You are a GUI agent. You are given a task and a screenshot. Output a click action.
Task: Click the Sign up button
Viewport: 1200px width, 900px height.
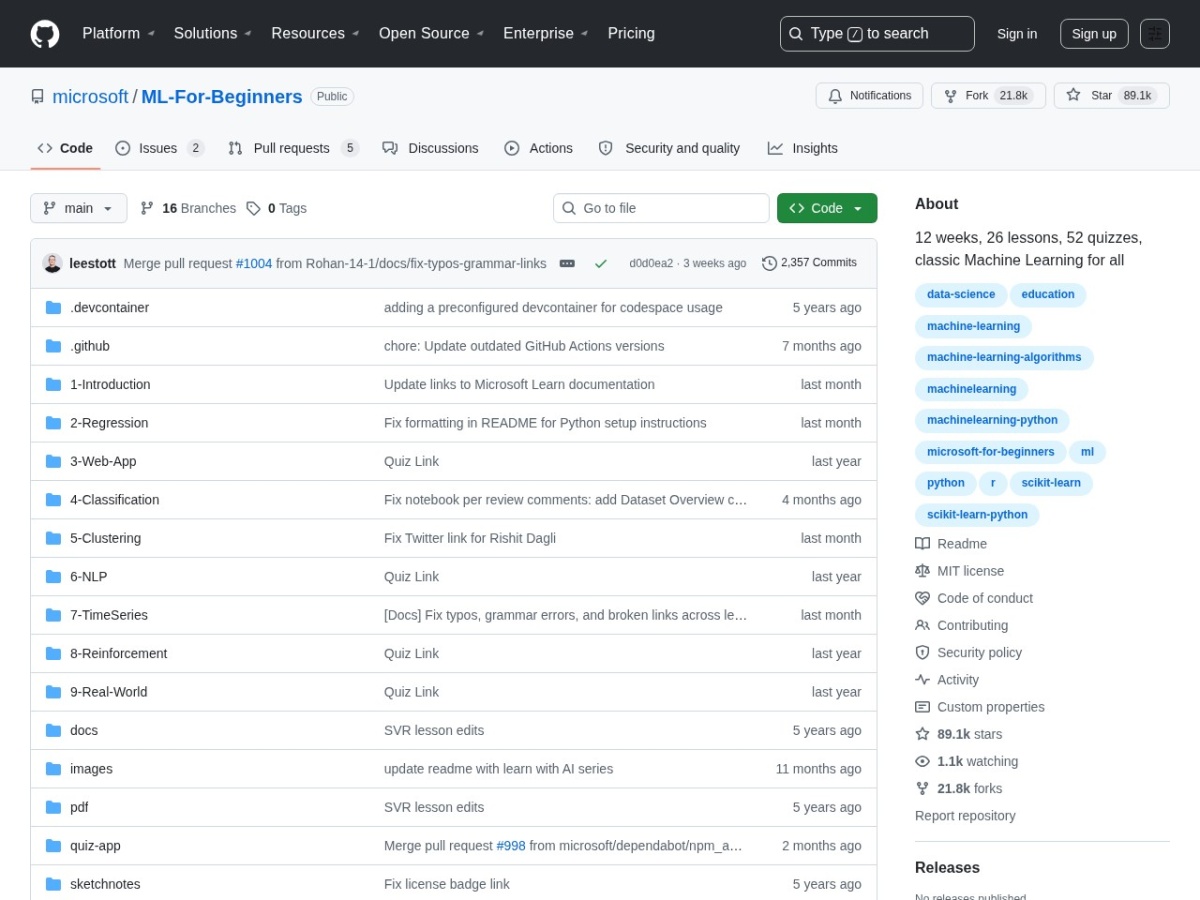(1094, 34)
